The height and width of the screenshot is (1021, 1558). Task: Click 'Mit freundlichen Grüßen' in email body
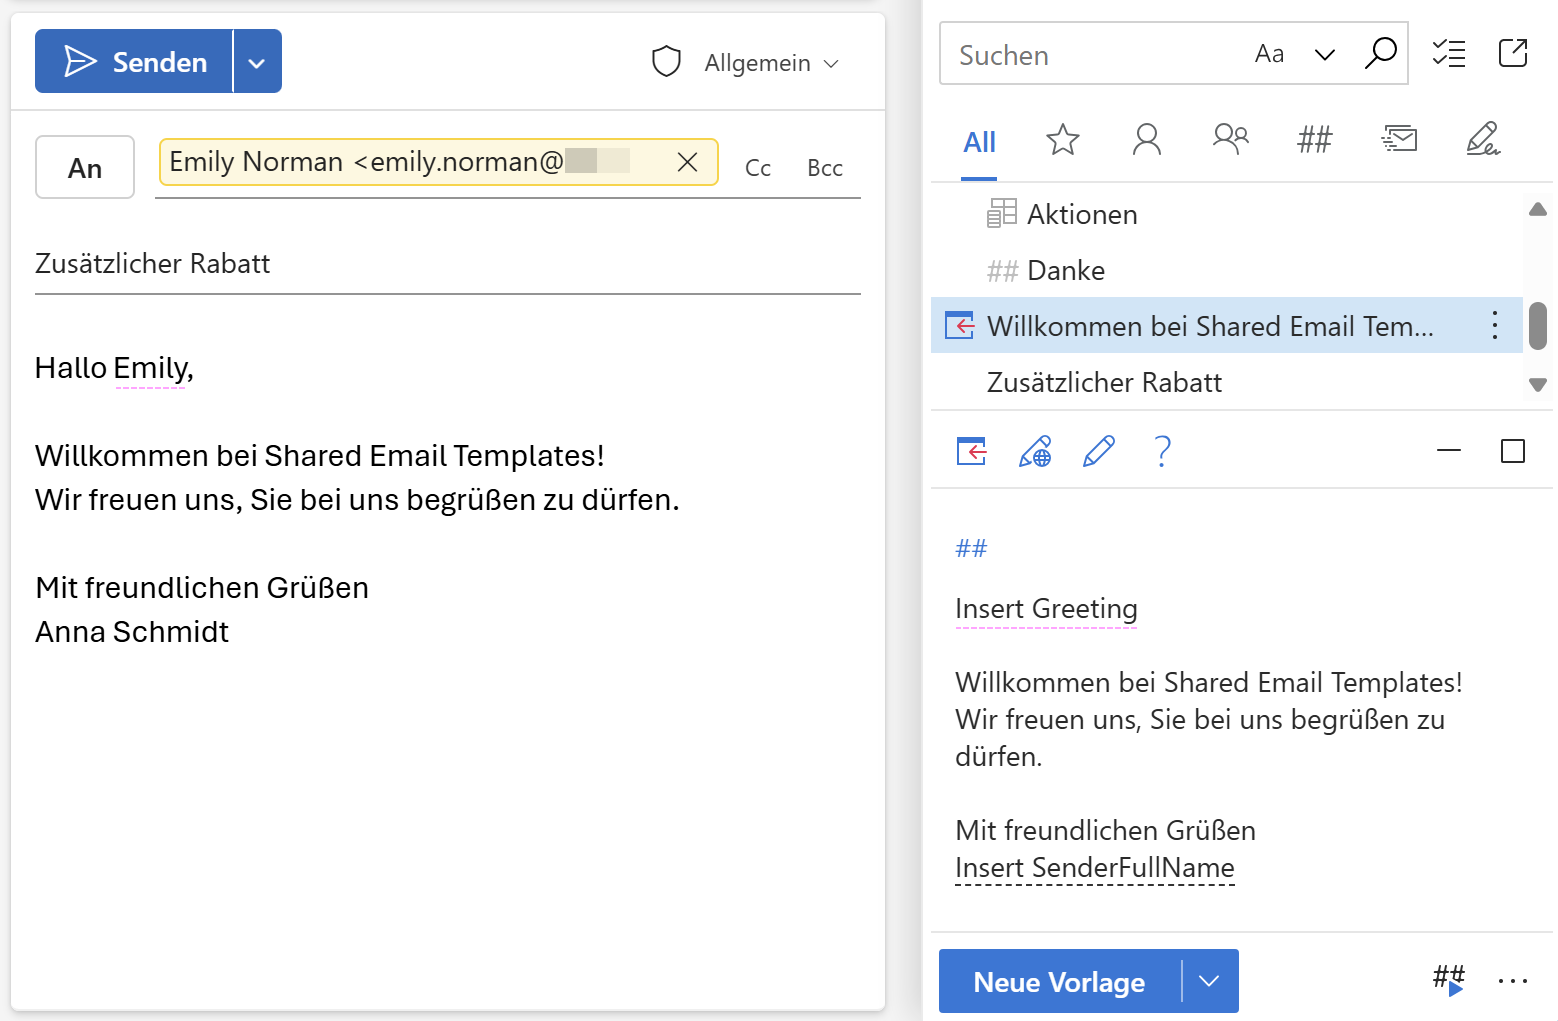click(x=202, y=588)
